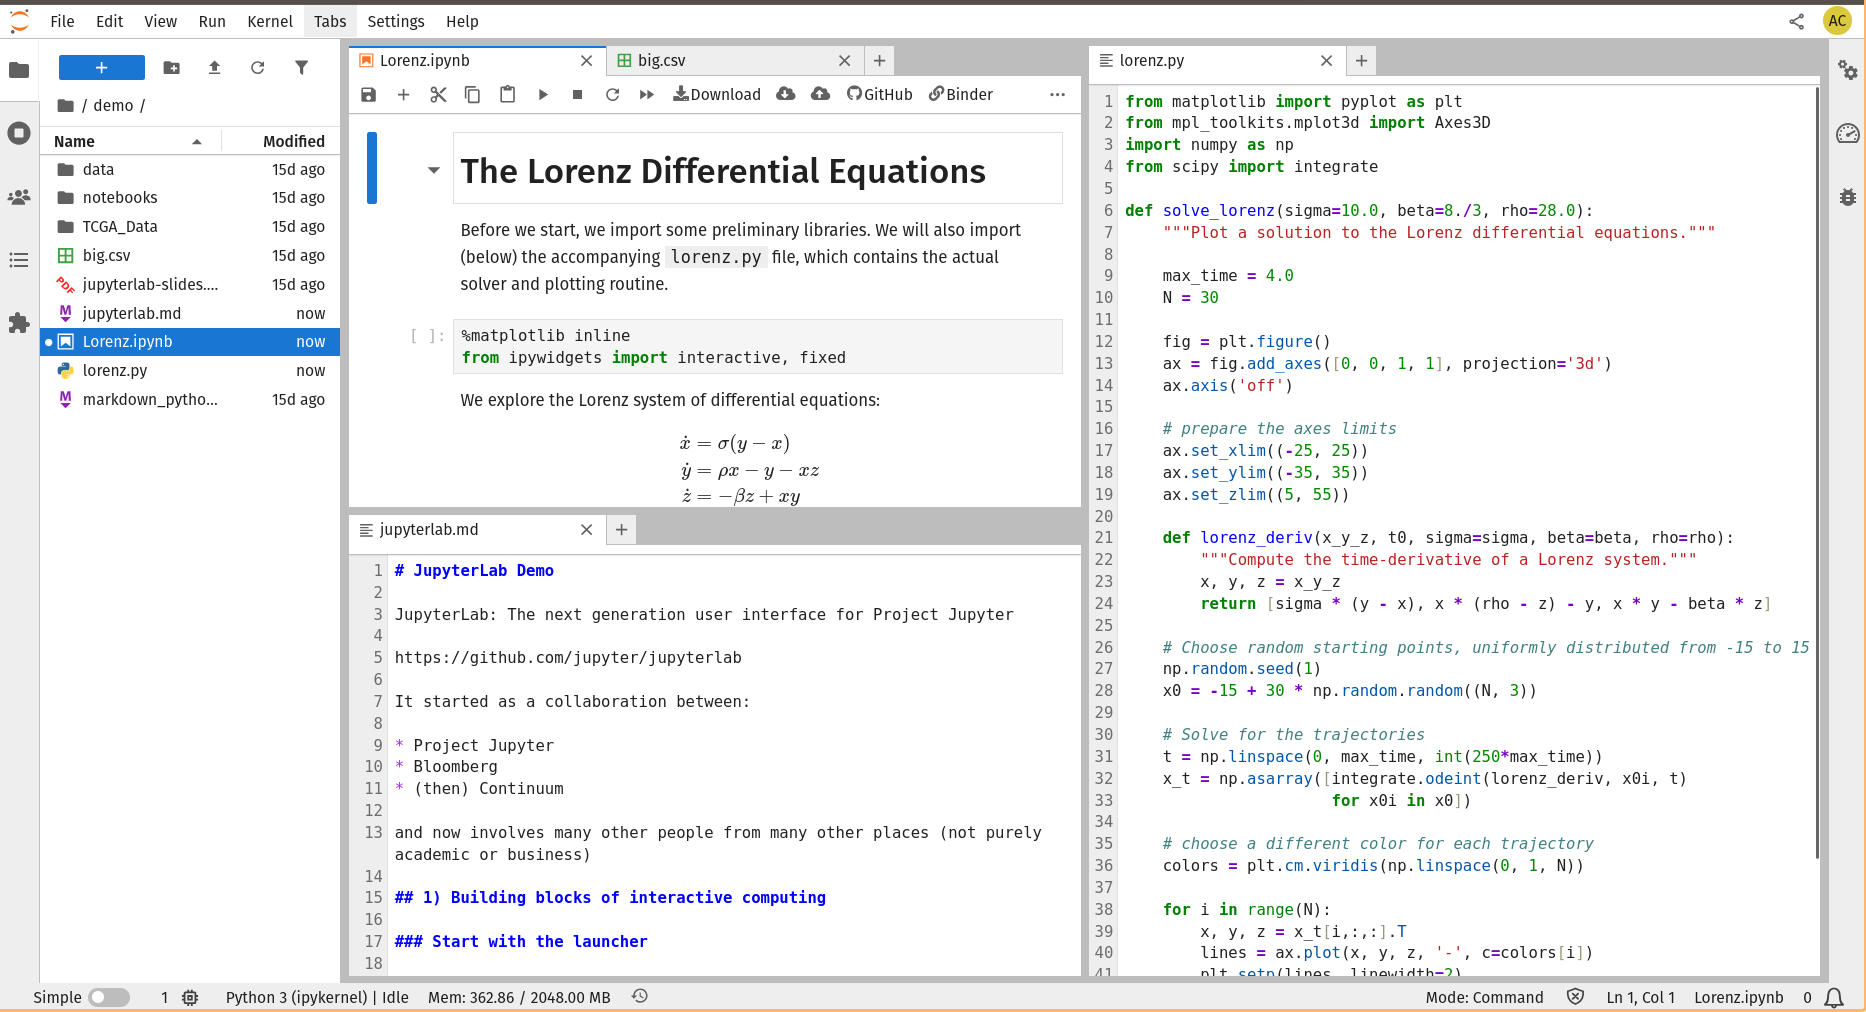Click the upload files icon
Viewport: 1866px width, 1012px height.
[x=214, y=67]
